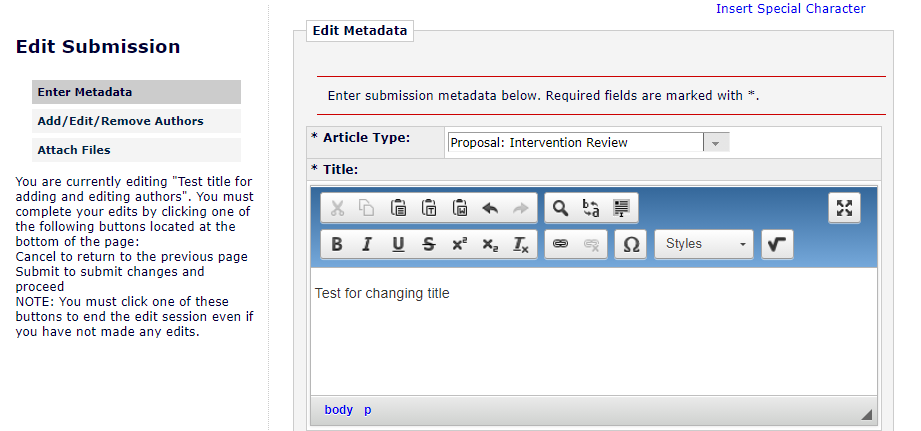
Task: Click Paste from Word icon
Action: (460, 208)
